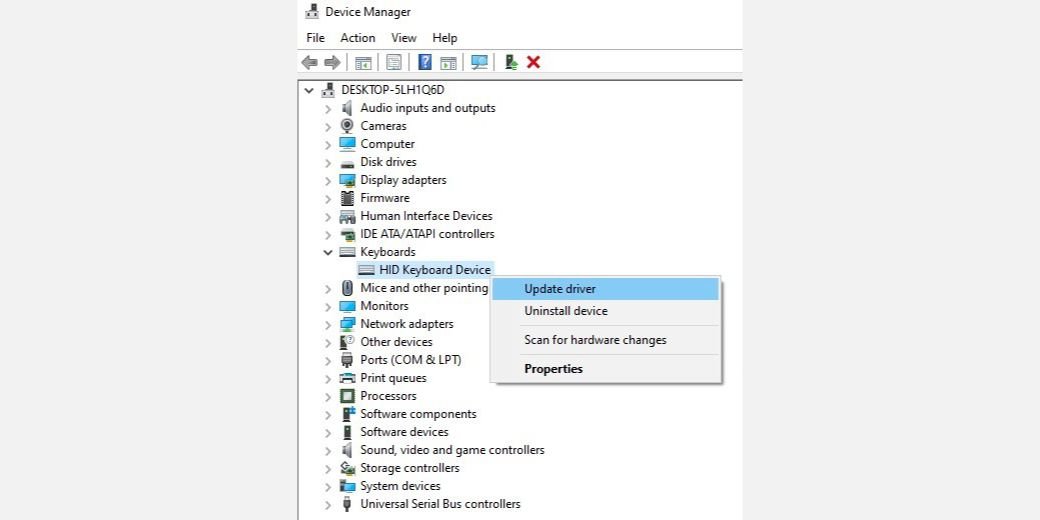Choose Update driver from context menu
Image resolution: width=1040 pixels, height=520 pixels.
pos(560,289)
